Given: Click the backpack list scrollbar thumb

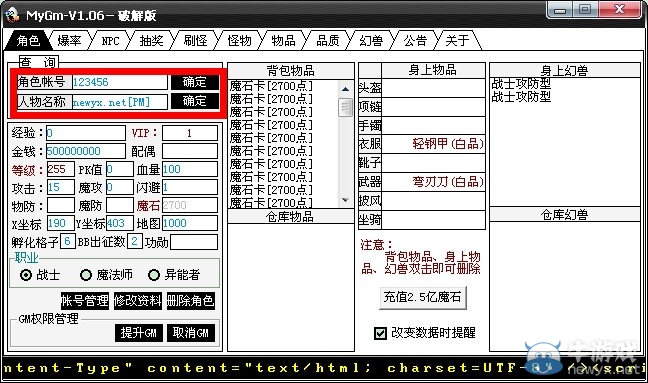Looking at the screenshot, I should 345,107.
